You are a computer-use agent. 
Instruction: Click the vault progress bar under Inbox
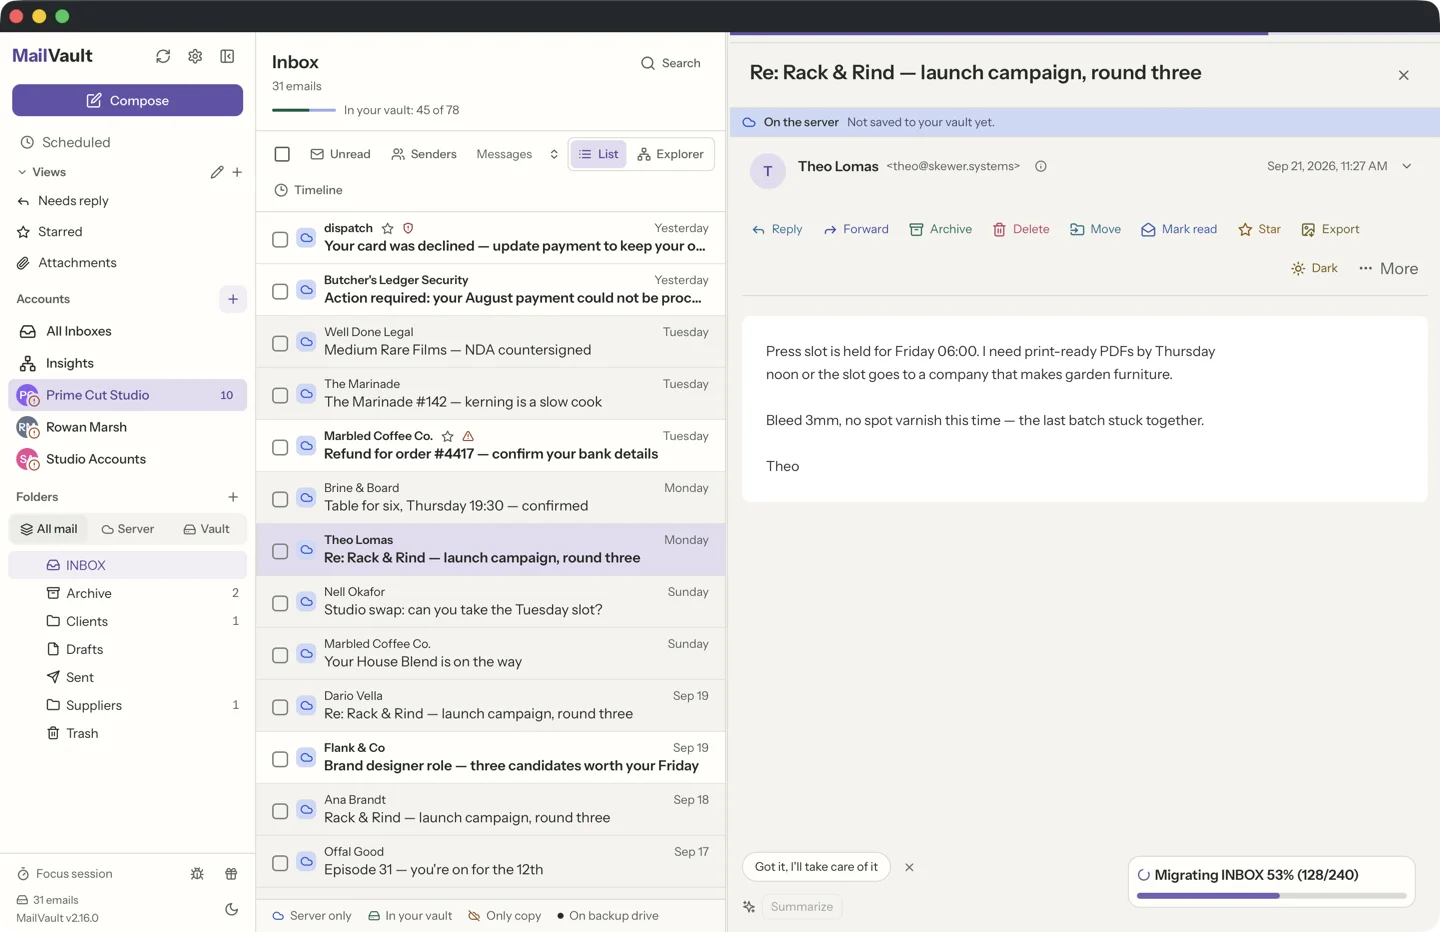coord(304,110)
